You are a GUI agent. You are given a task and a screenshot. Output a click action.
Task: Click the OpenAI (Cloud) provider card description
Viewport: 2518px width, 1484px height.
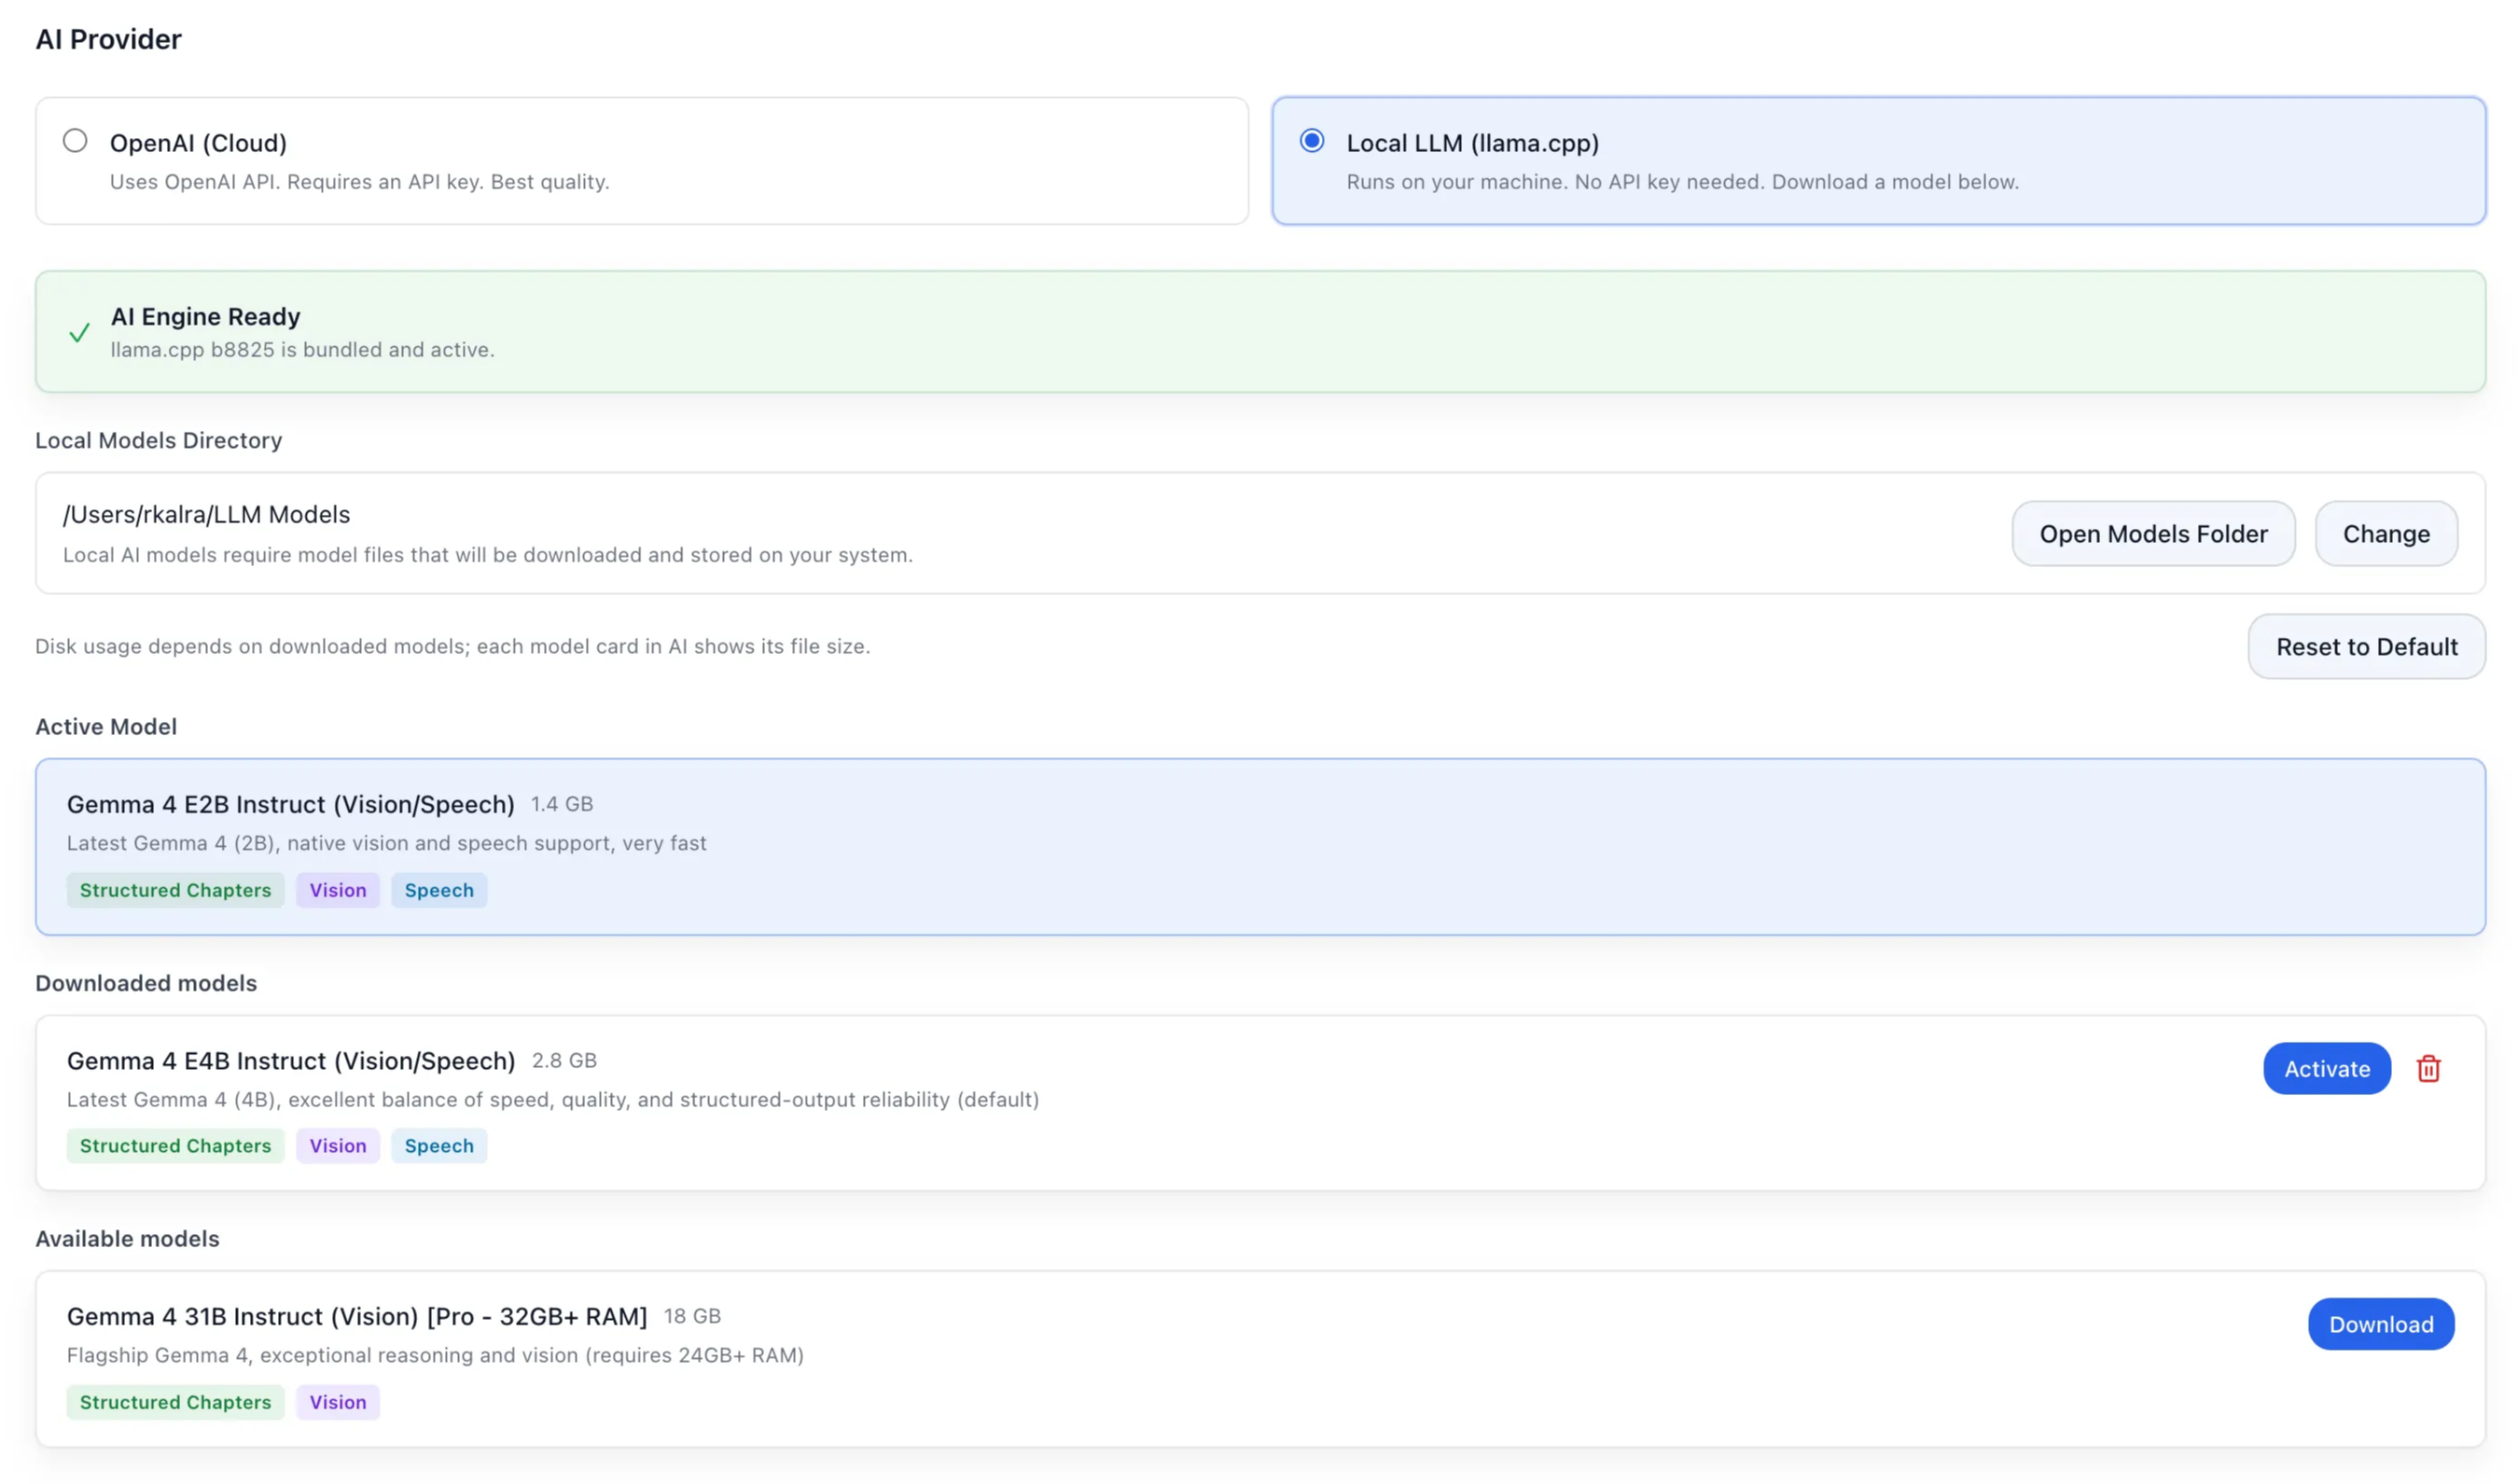point(359,182)
